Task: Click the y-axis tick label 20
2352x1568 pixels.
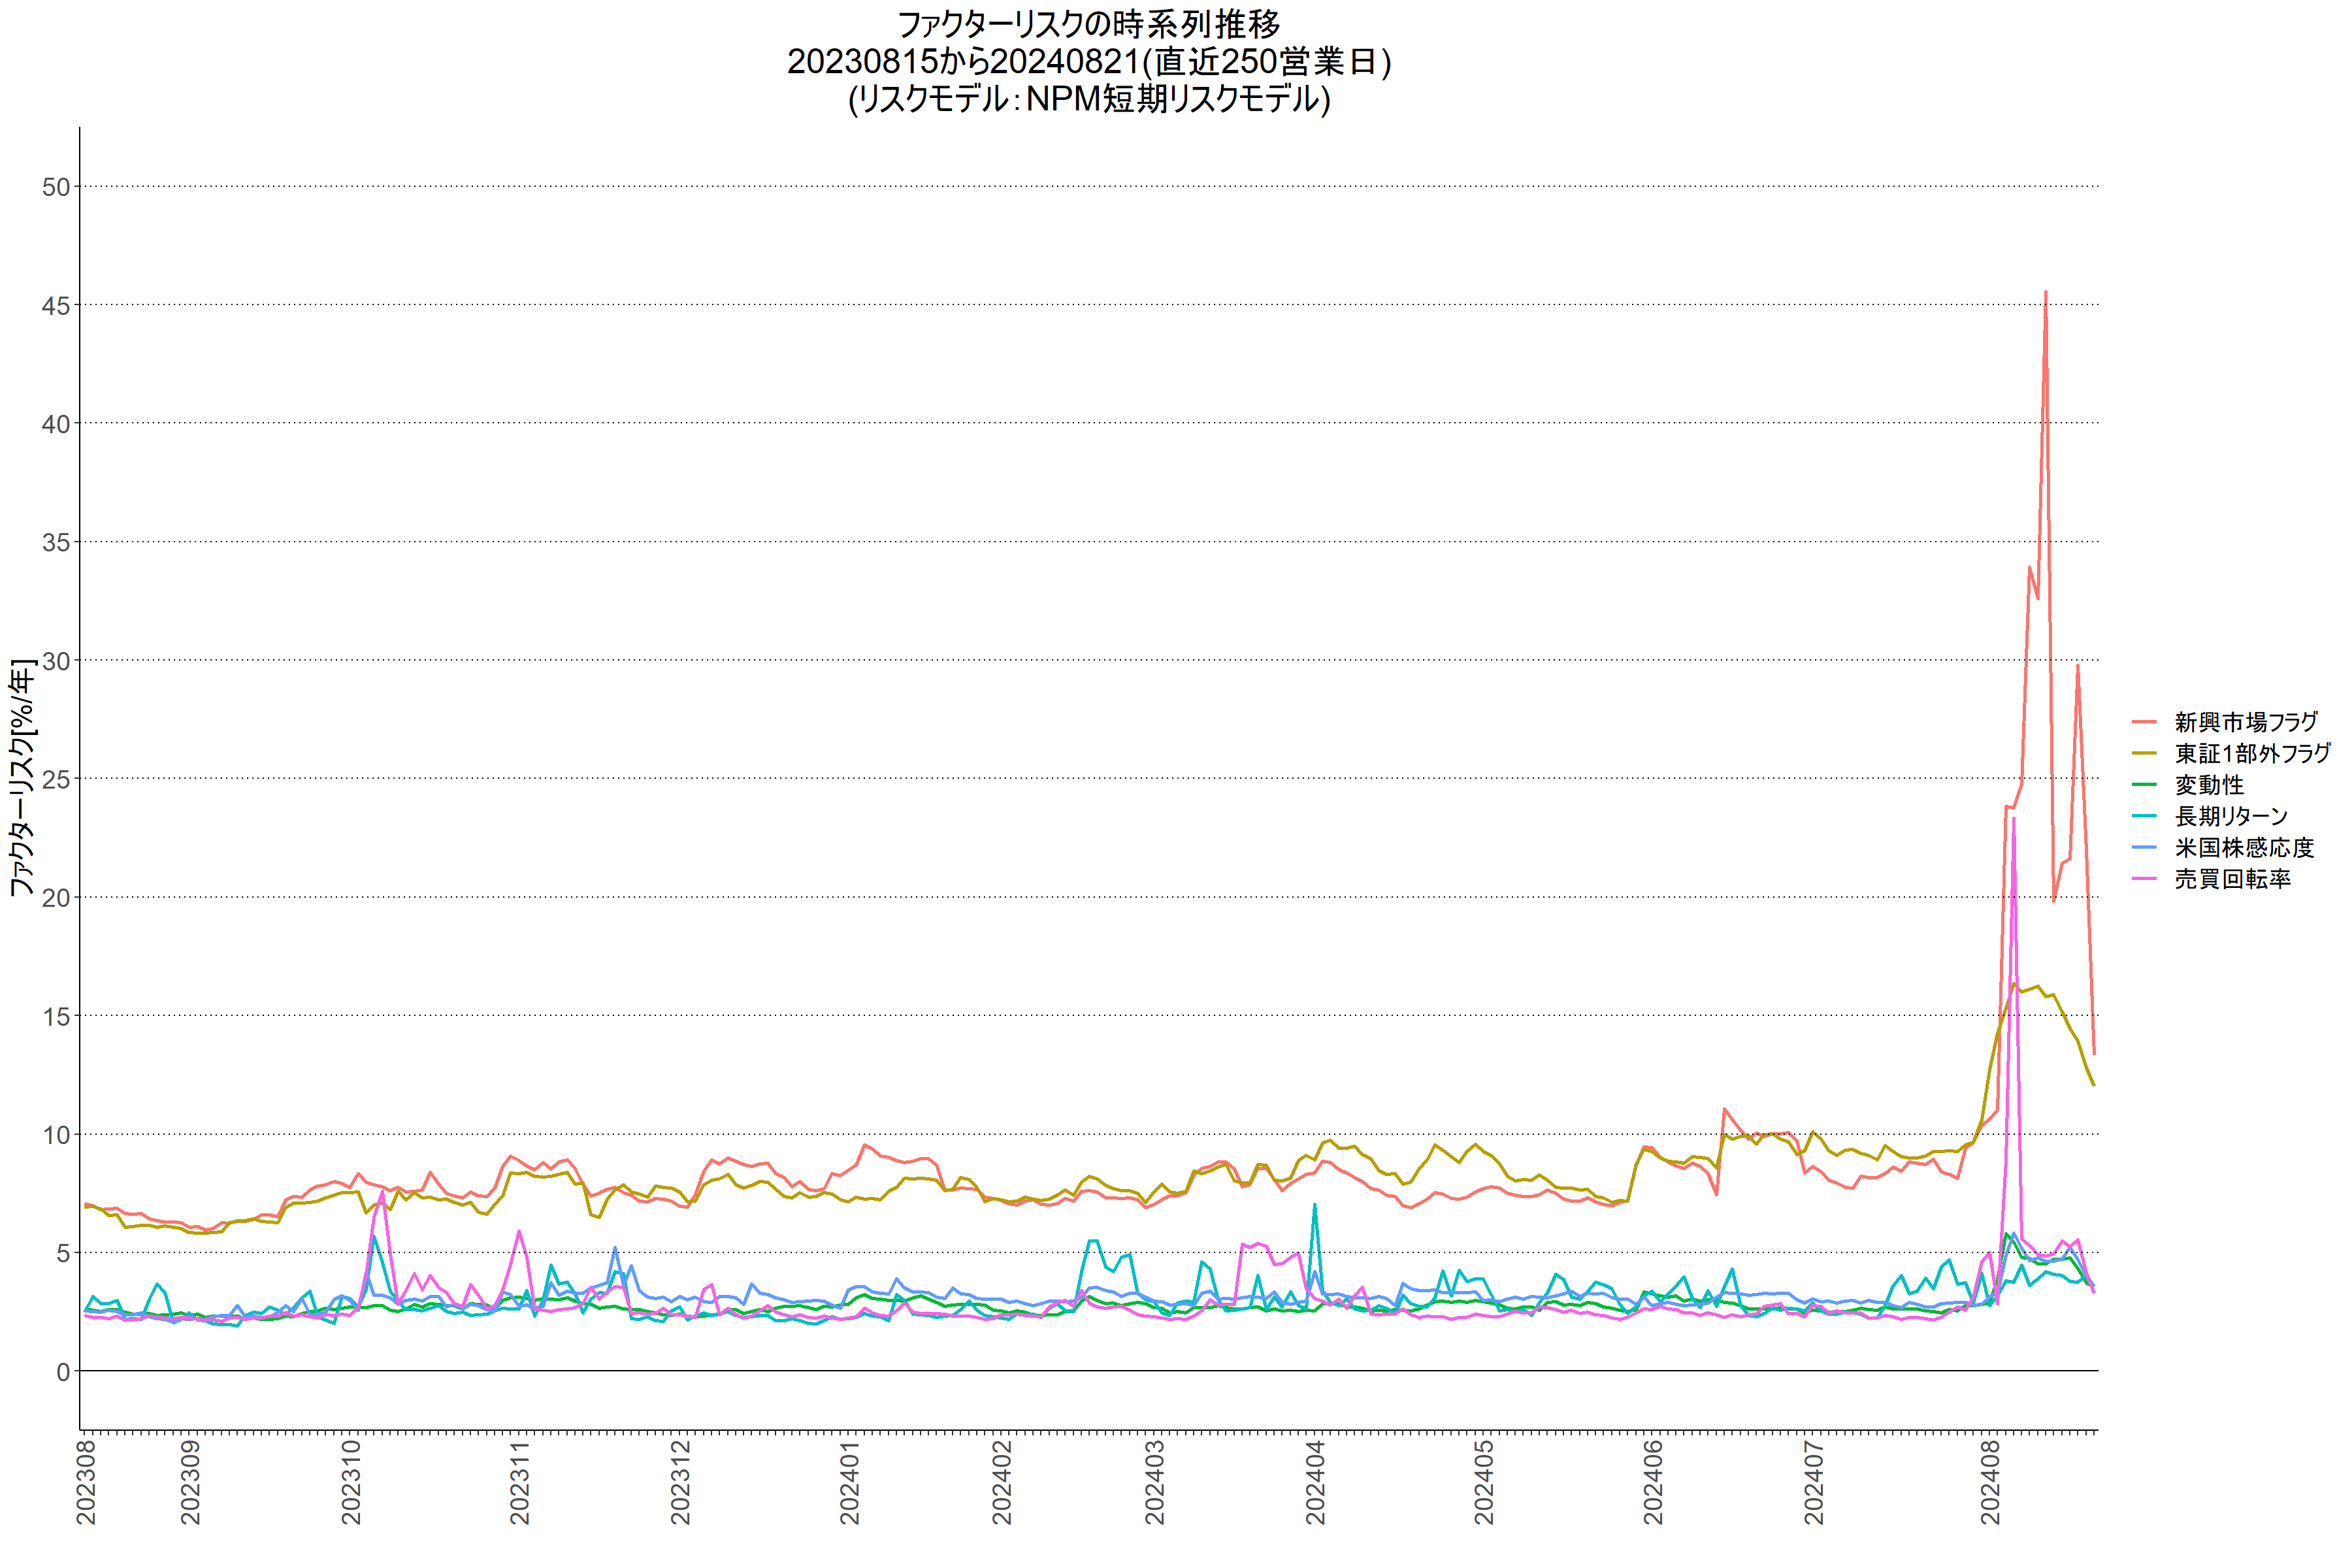Action: 56,898
